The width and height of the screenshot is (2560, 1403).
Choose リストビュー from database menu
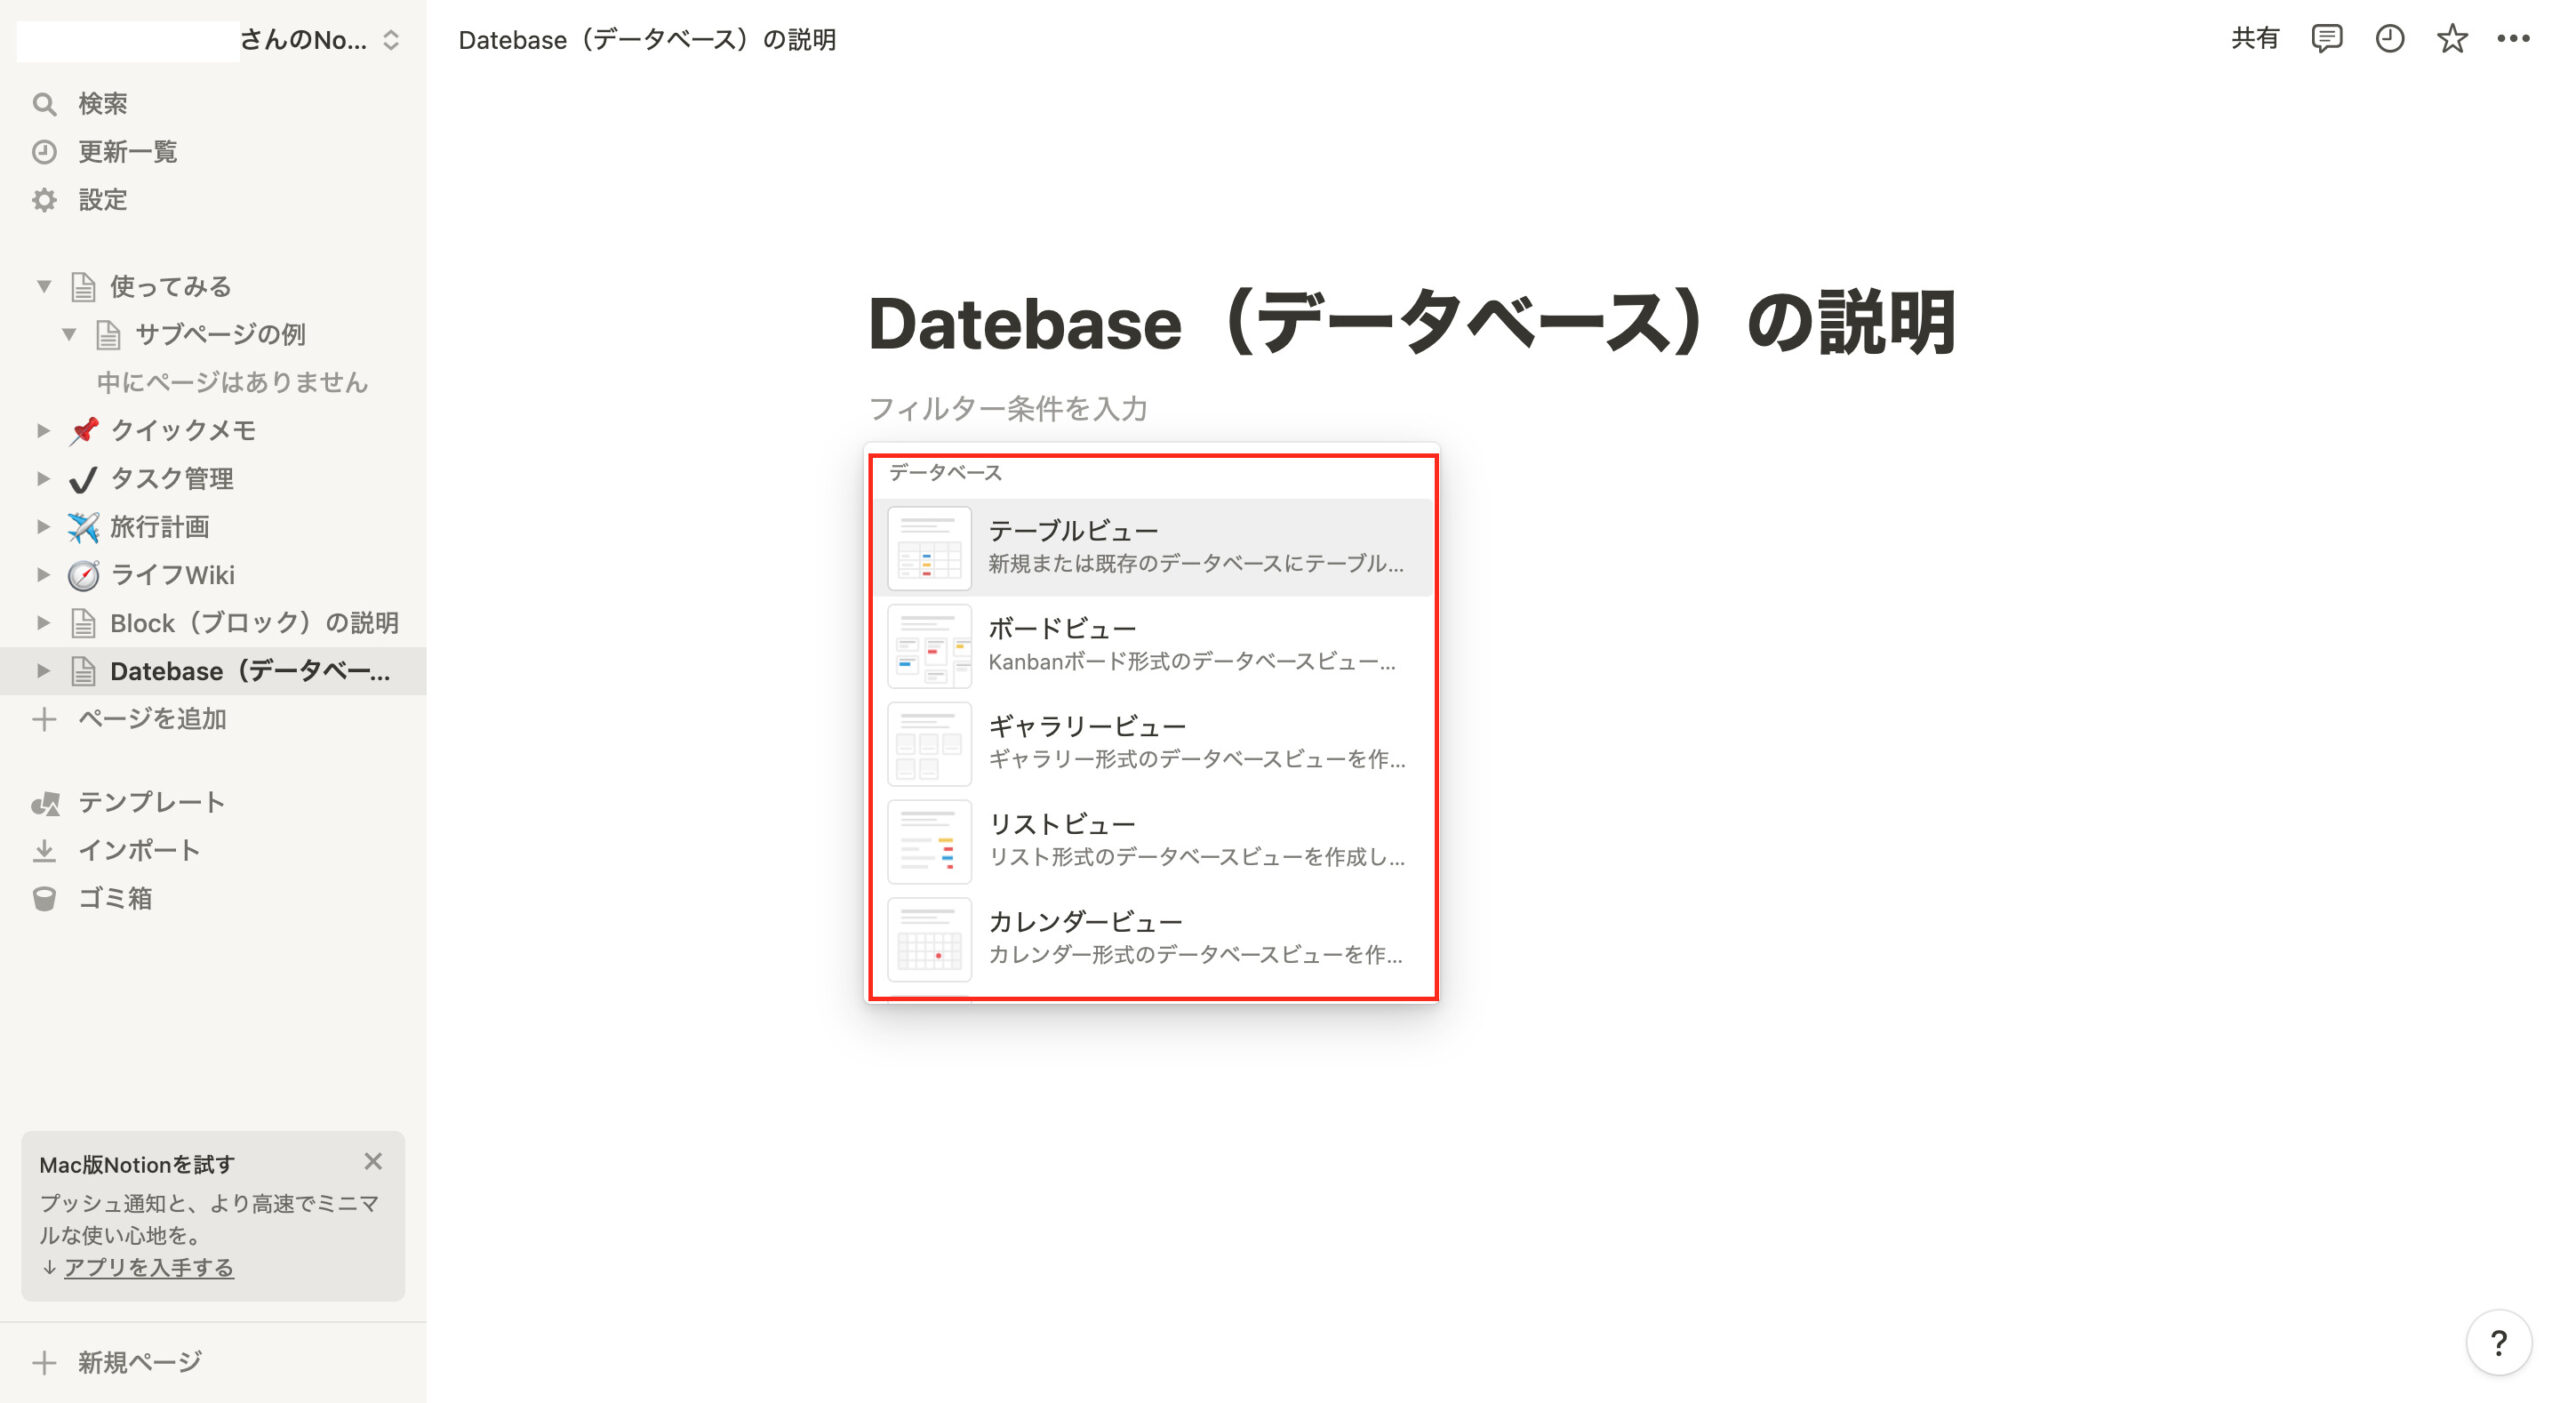coord(1153,841)
